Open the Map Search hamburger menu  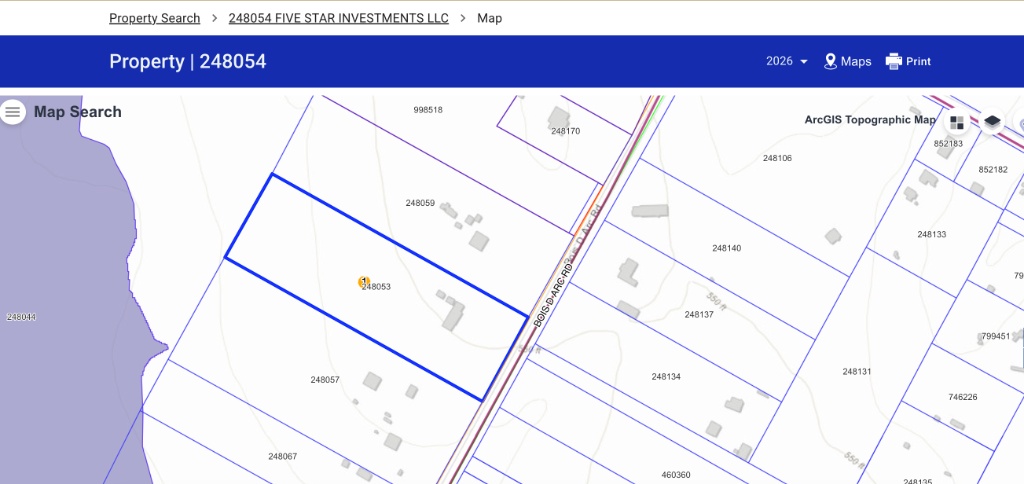12,112
